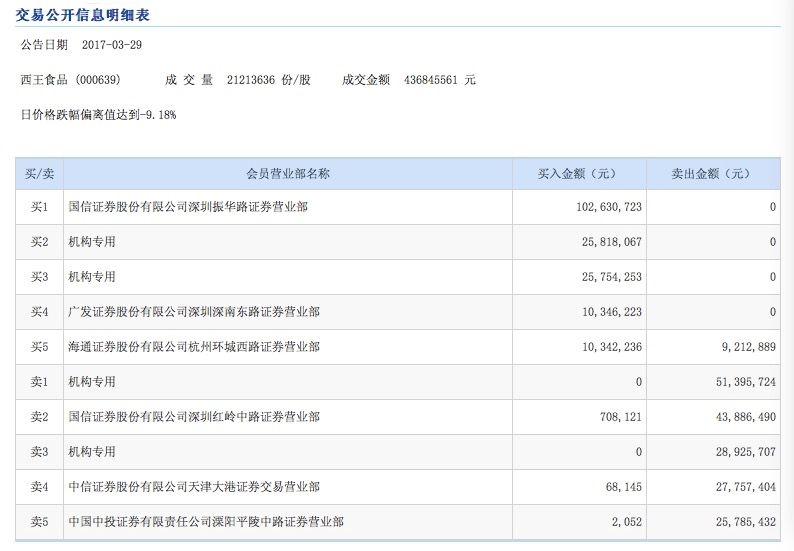The image size is (794, 551).
Task: Click the 买/卖 column header
Action: tap(39, 174)
